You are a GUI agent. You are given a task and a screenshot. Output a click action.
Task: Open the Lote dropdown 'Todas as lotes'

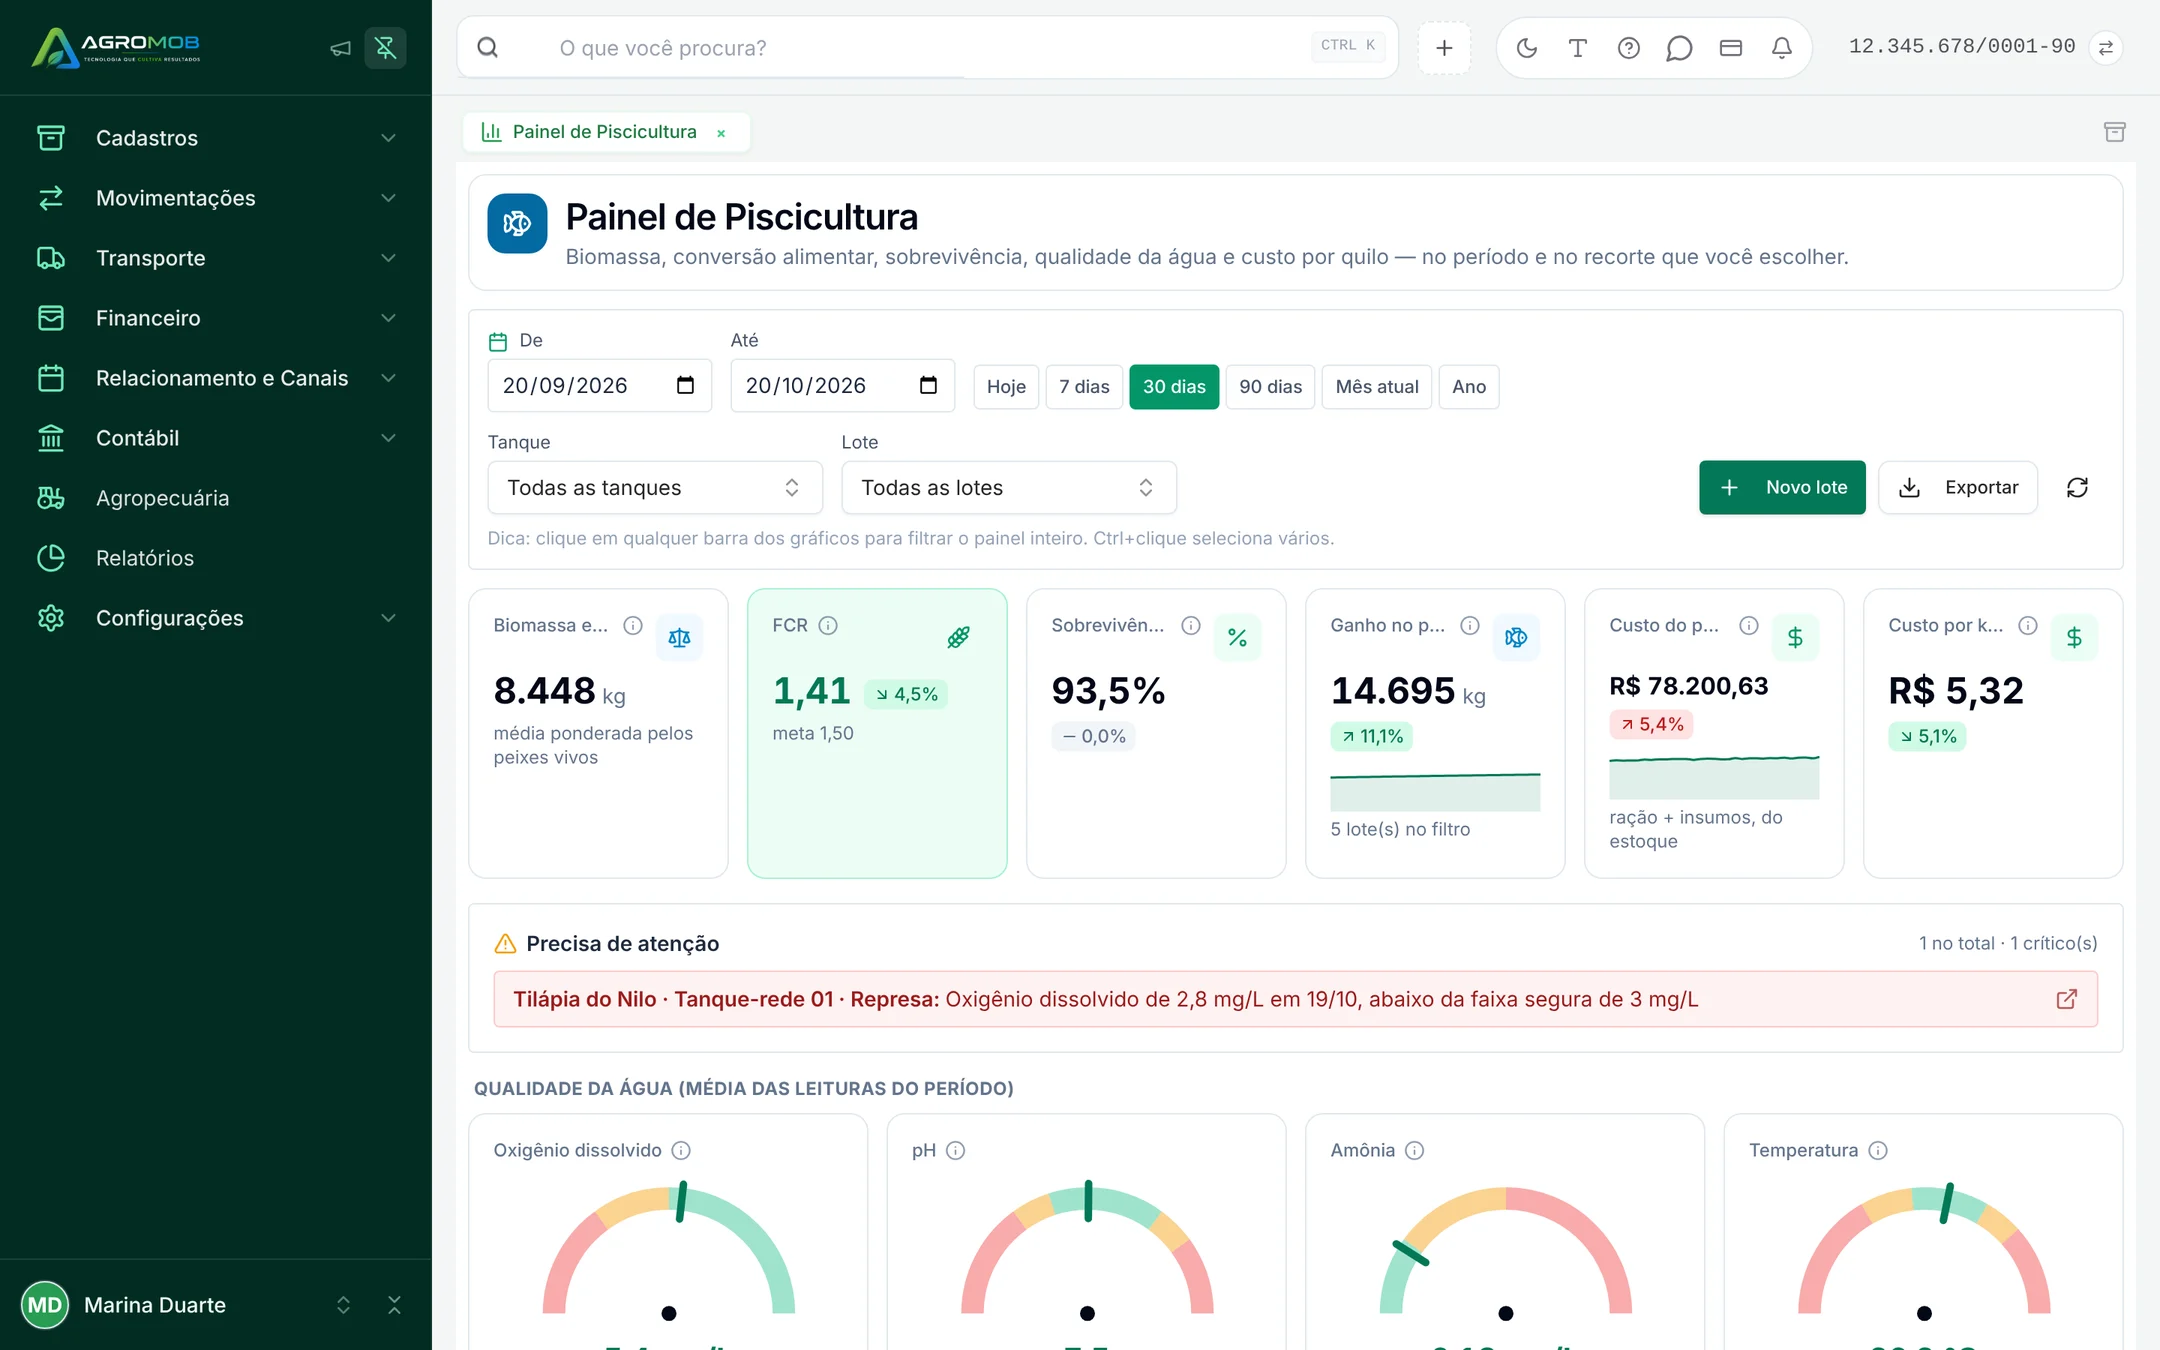1008,487
